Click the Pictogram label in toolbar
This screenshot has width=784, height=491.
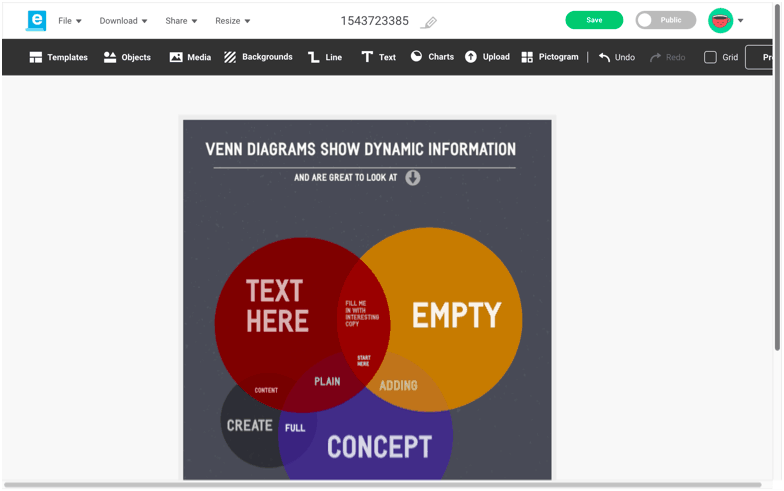558,57
